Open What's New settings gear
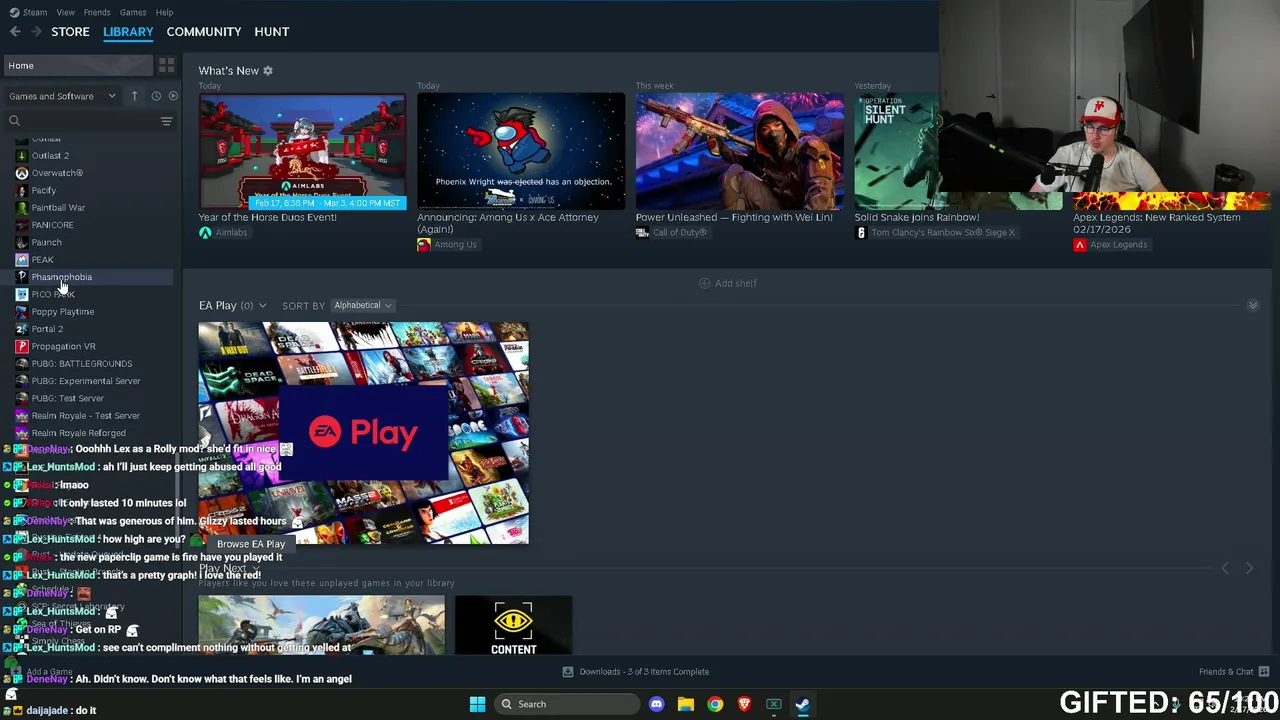 click(268, 71)
